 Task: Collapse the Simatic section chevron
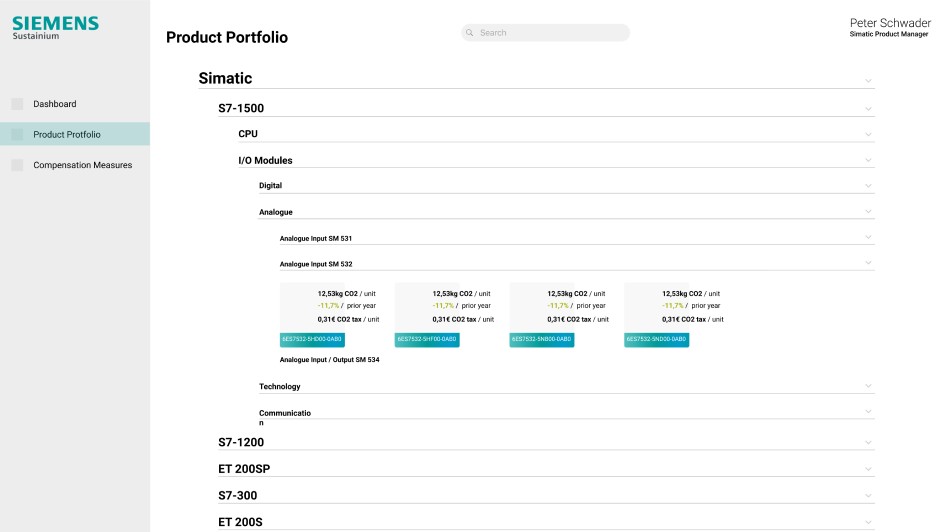click(x=868, y=80)
